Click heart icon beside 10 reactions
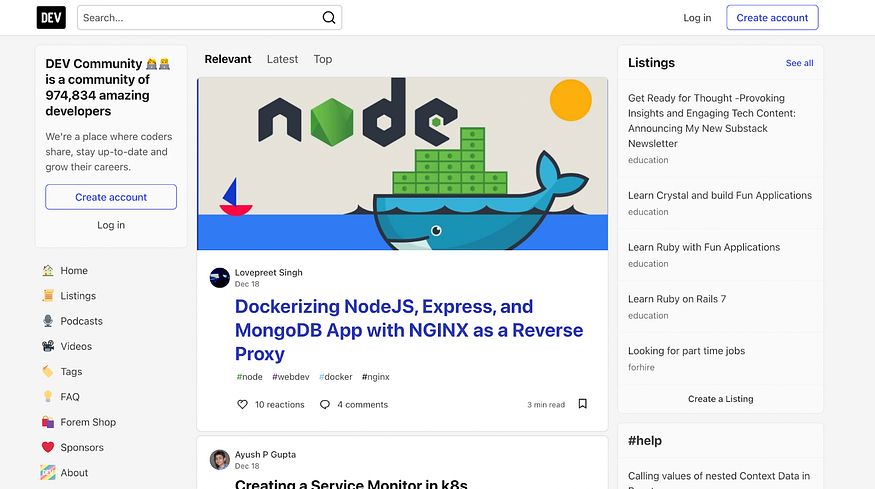 (x=242, y=405)
